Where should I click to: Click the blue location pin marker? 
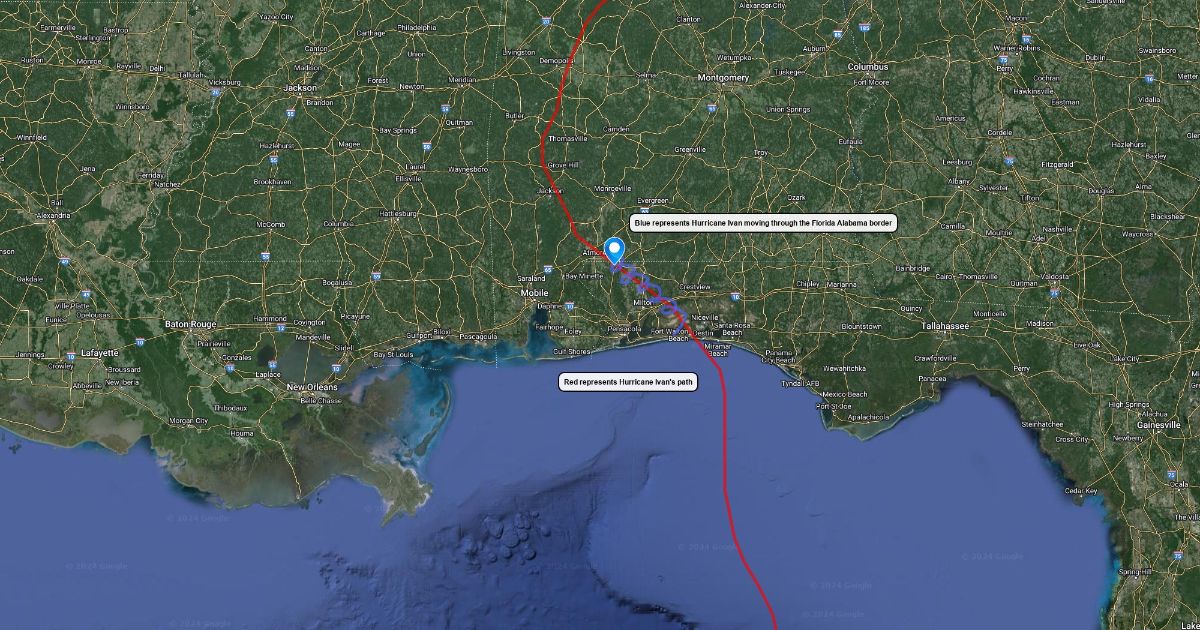(x=614, y=247)
